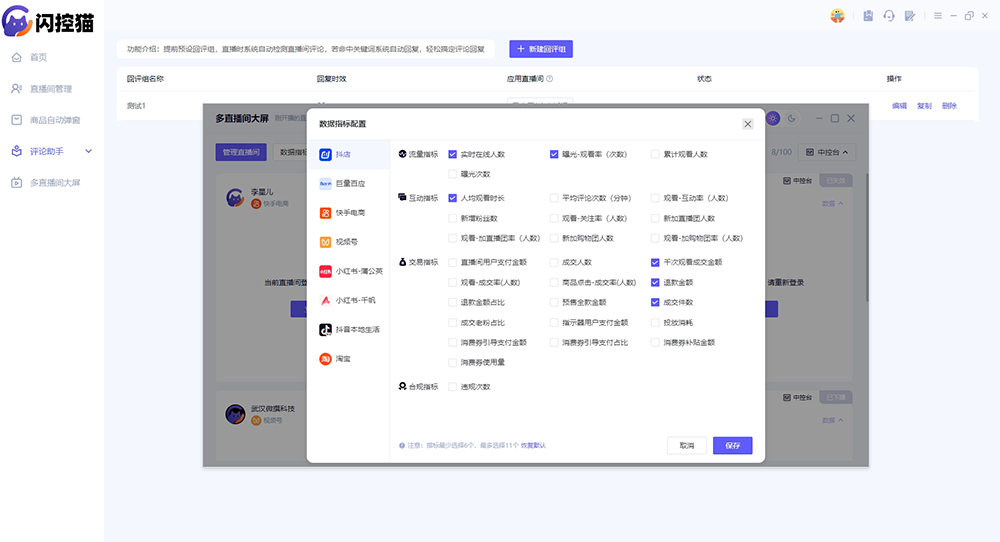
Task: Click the 巨量百应 platform icon
Action: pyautogui.click(x=325, y=184)
